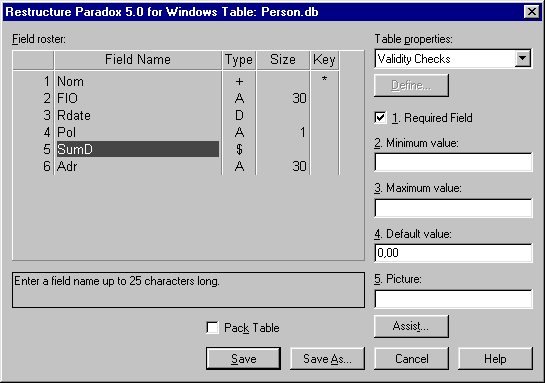Click the Type column header
545x383 pixels.
239,59
